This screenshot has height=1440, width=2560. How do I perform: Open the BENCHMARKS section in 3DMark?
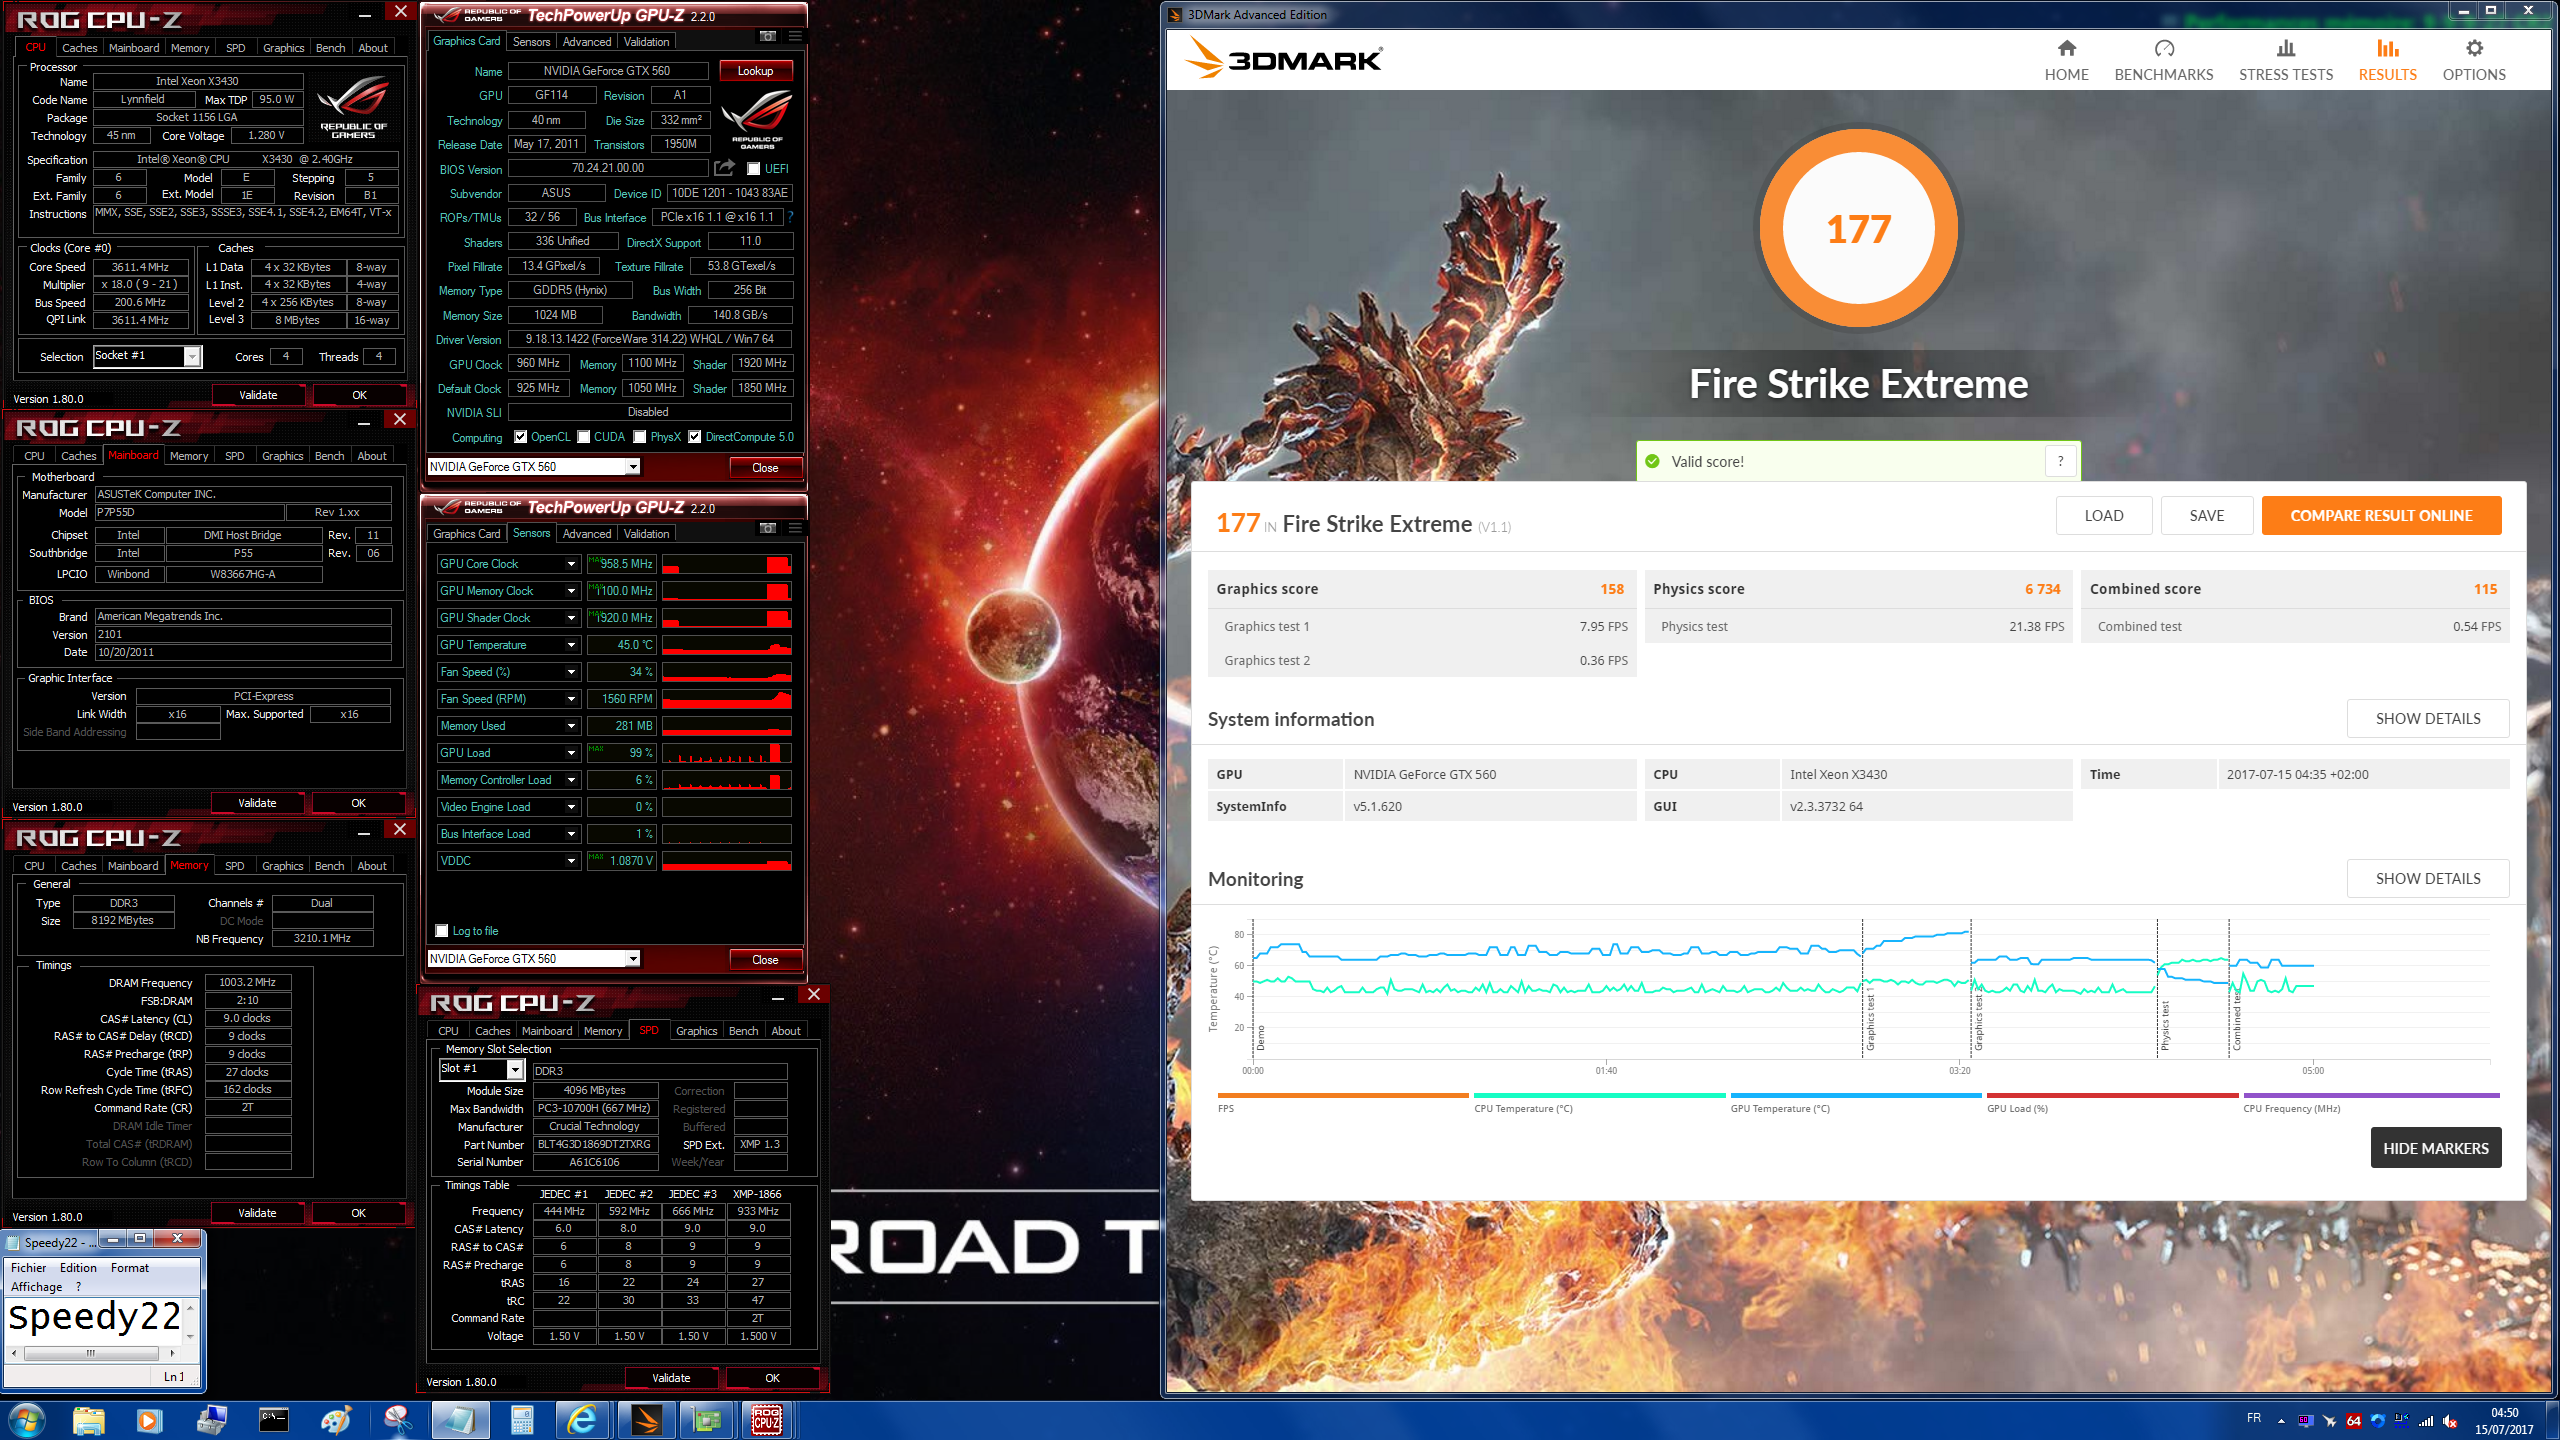(2163, 60)
